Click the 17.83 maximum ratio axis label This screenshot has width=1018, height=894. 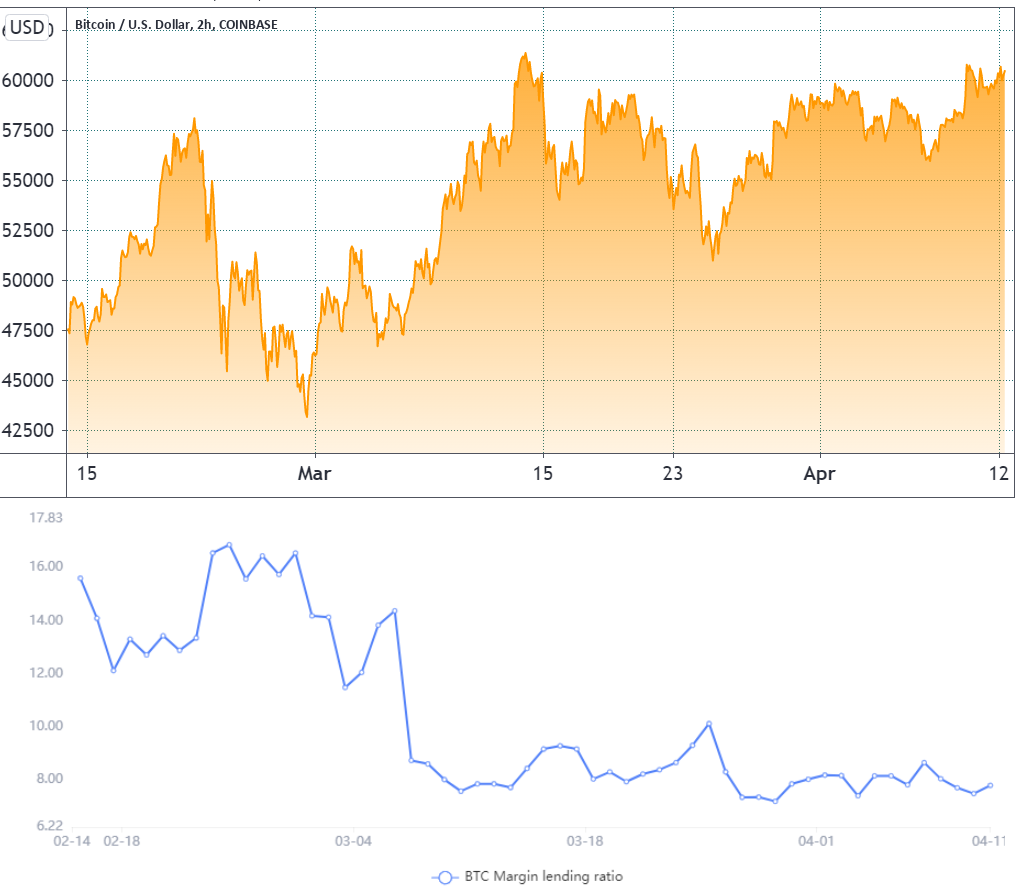pyautogui.click(x=46, y=517)
